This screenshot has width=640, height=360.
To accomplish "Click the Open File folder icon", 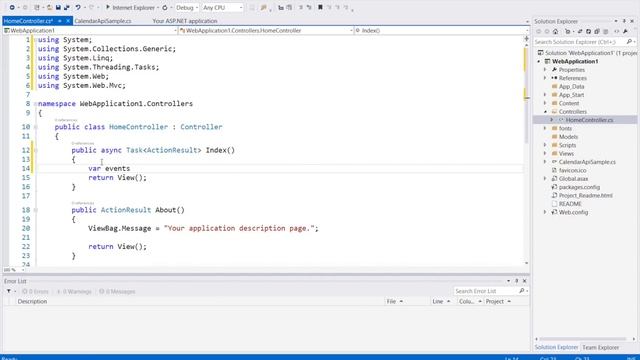I will tap(49, 7).
